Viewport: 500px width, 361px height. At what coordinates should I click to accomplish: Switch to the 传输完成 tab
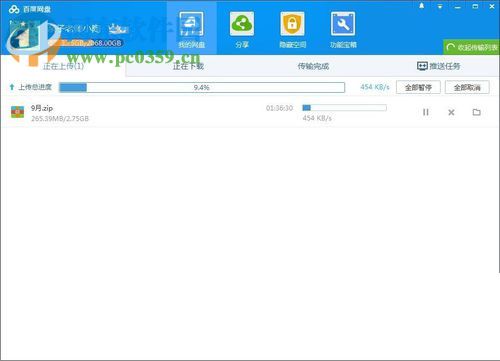pos(313,66)
